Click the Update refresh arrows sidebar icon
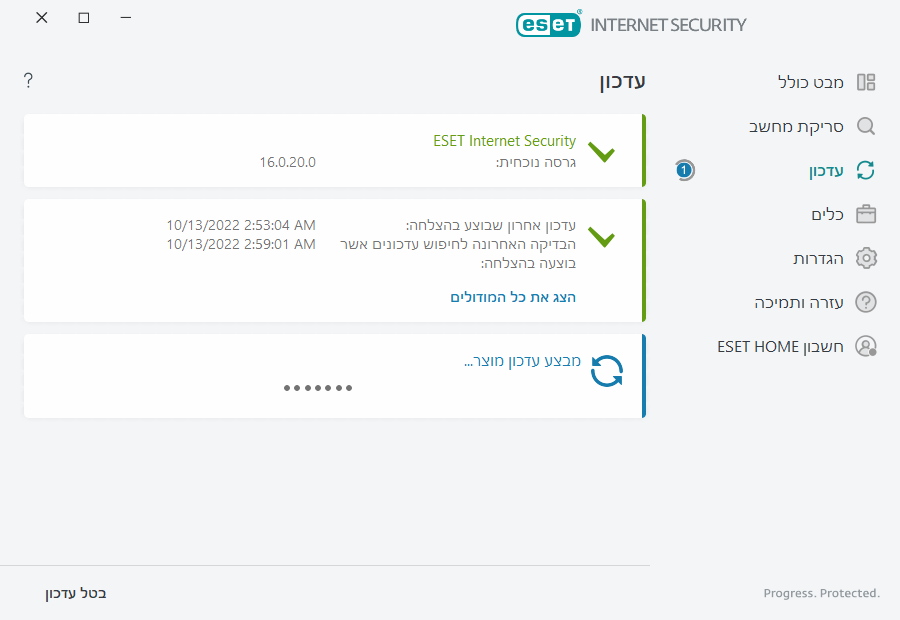This screenshot has height=620, width=900. point(866,170)
